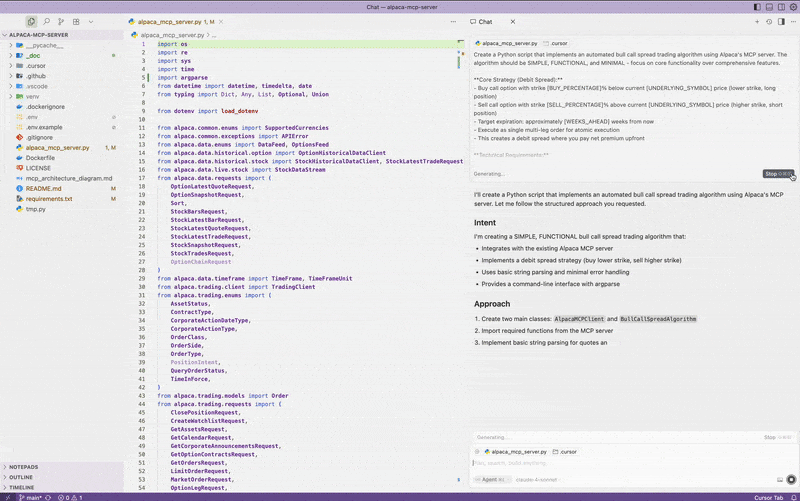Screen dimensions: 800x501
Task: Select alpaca_mcp_server.py in the explorer tree
Action: 61,147
